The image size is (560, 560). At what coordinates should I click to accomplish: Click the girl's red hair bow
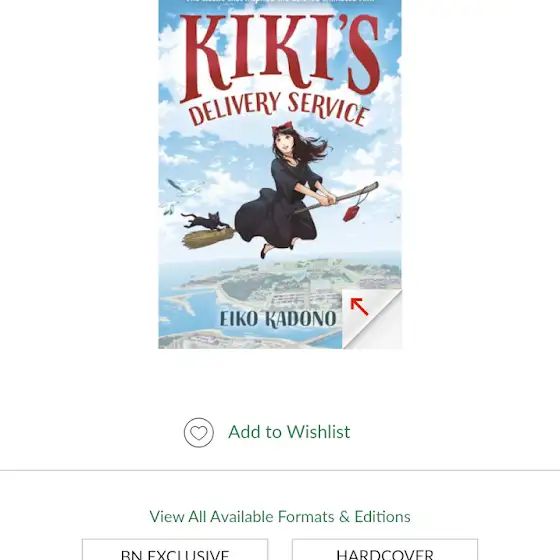point(282,128)
